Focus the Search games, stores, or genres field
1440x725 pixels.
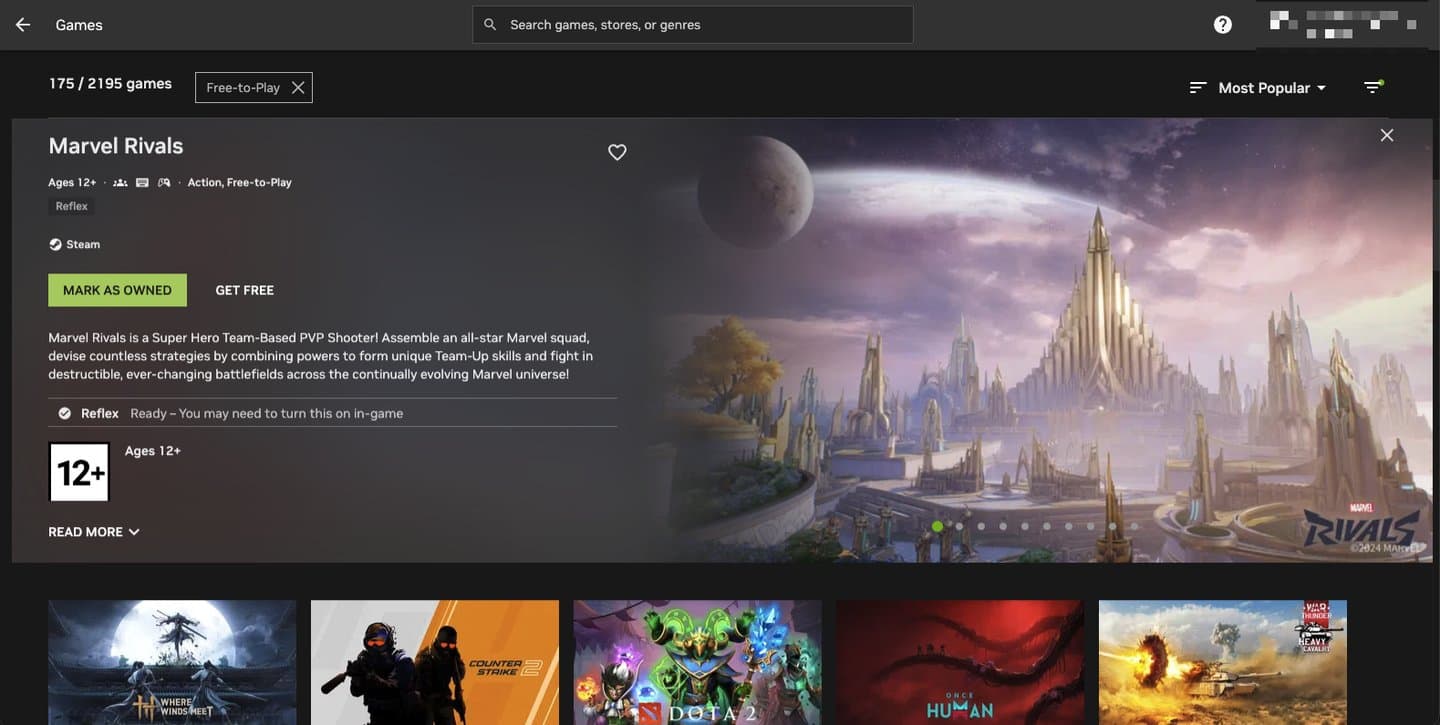(x=692, y=25)
